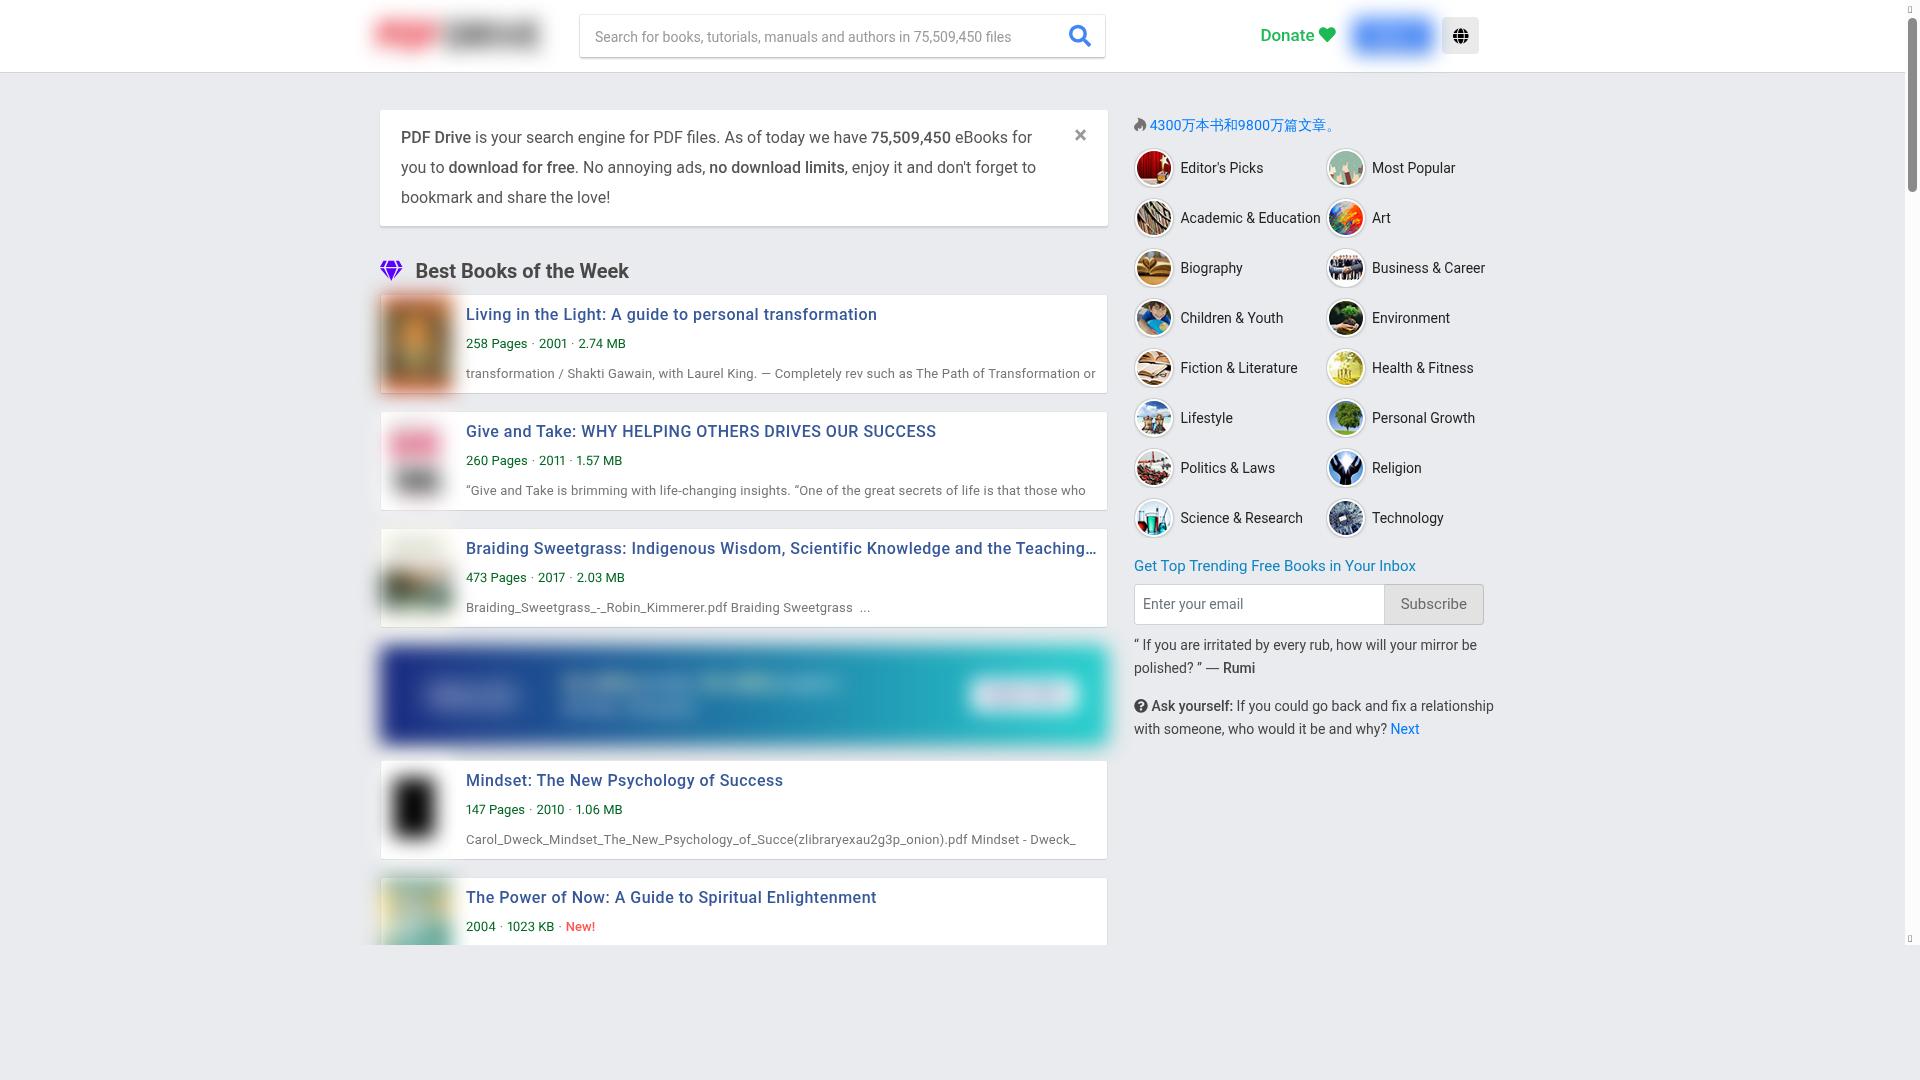Focus the Enter your email field
The height and width of the screenshot is (1080, 1920).
point(1259,604)
